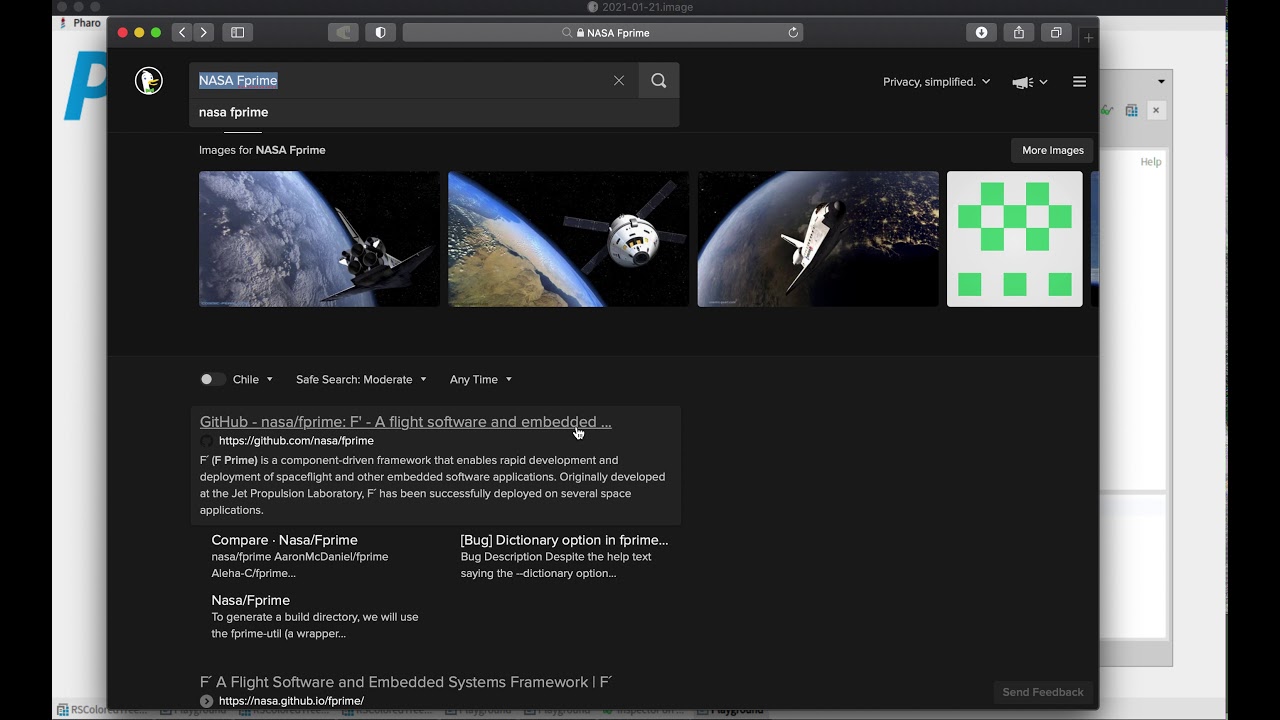This screenshot has width=1280, height=720.
Task: Reload the page in the address bar
Action: pyautogui.click(x=793, y=33)
